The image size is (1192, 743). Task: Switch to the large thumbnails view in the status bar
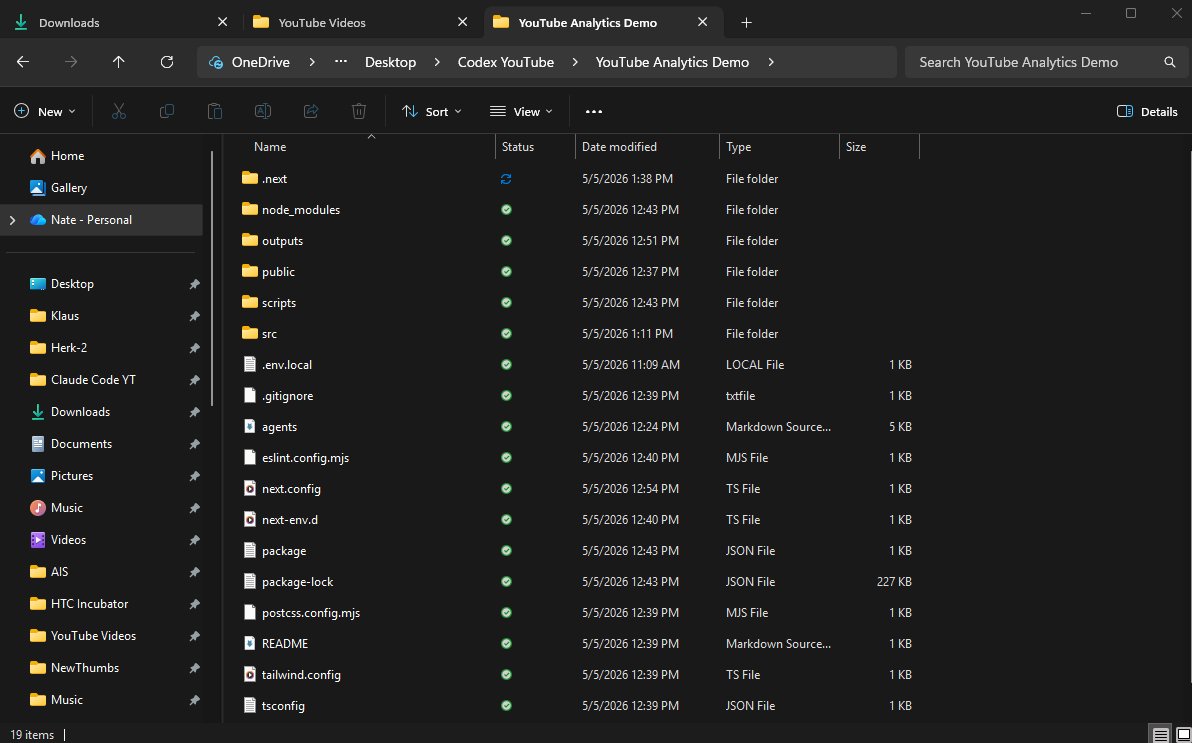[1182, 735]
